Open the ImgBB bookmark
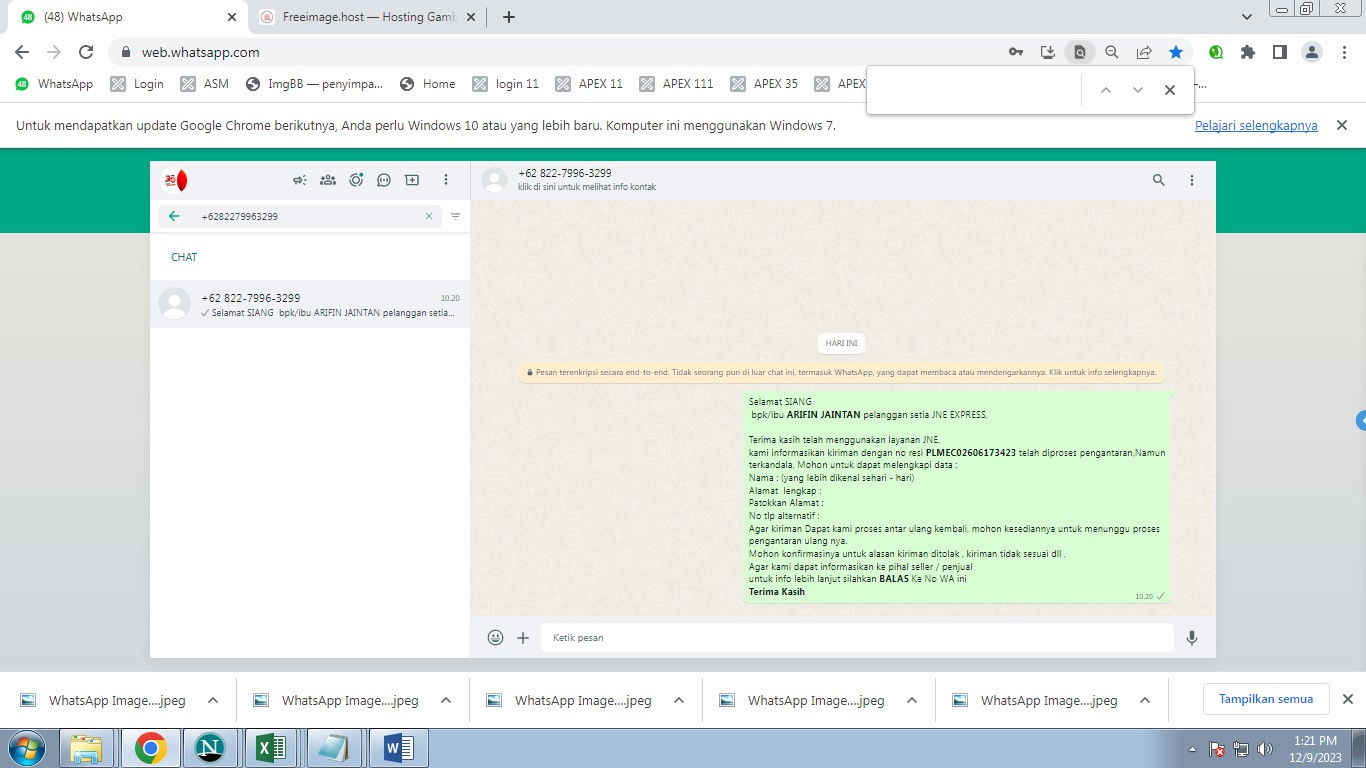Image resolution: width=1366 pixels, height=768 pixels. point(314,84)
